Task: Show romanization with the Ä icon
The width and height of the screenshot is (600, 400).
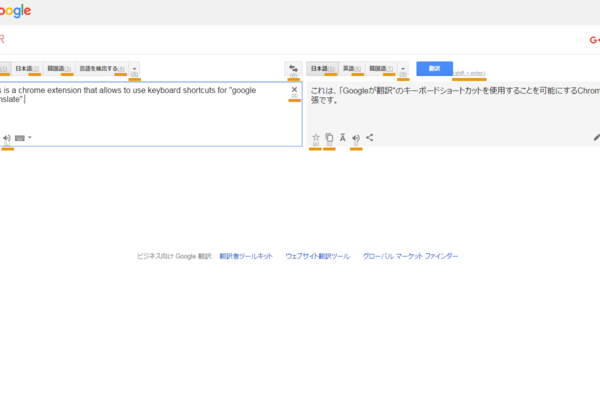Action: [343, 137]
